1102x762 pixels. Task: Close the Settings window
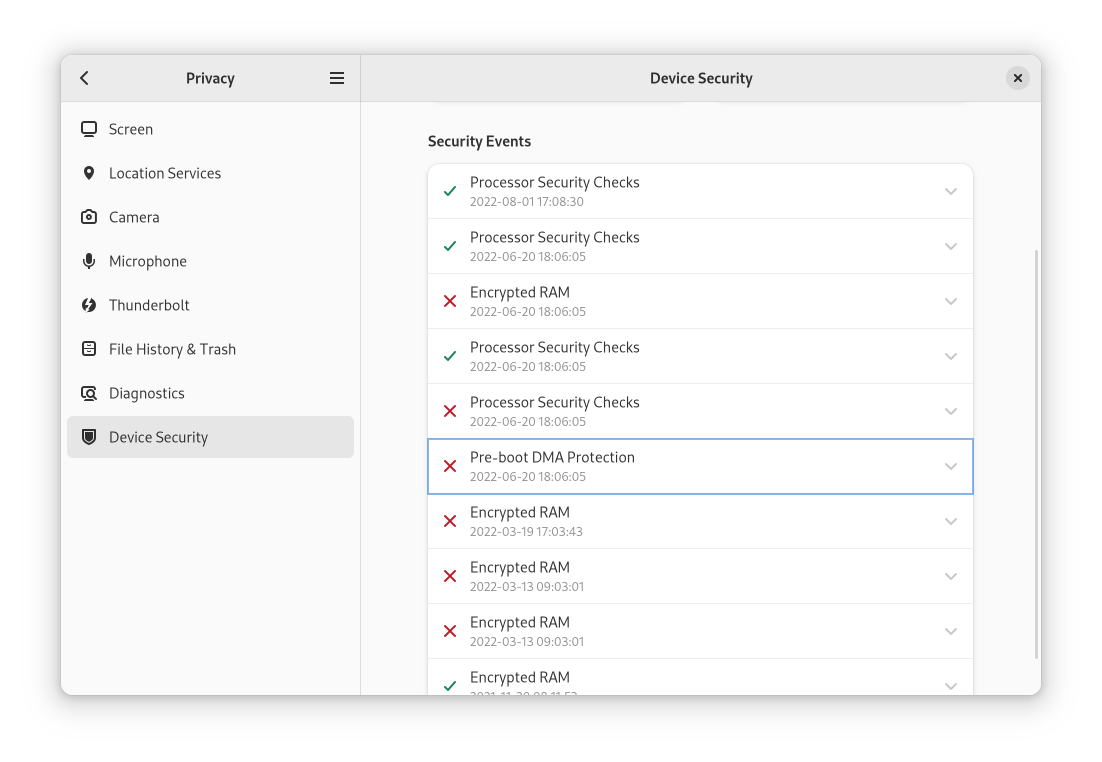[x=1017, y=78]
